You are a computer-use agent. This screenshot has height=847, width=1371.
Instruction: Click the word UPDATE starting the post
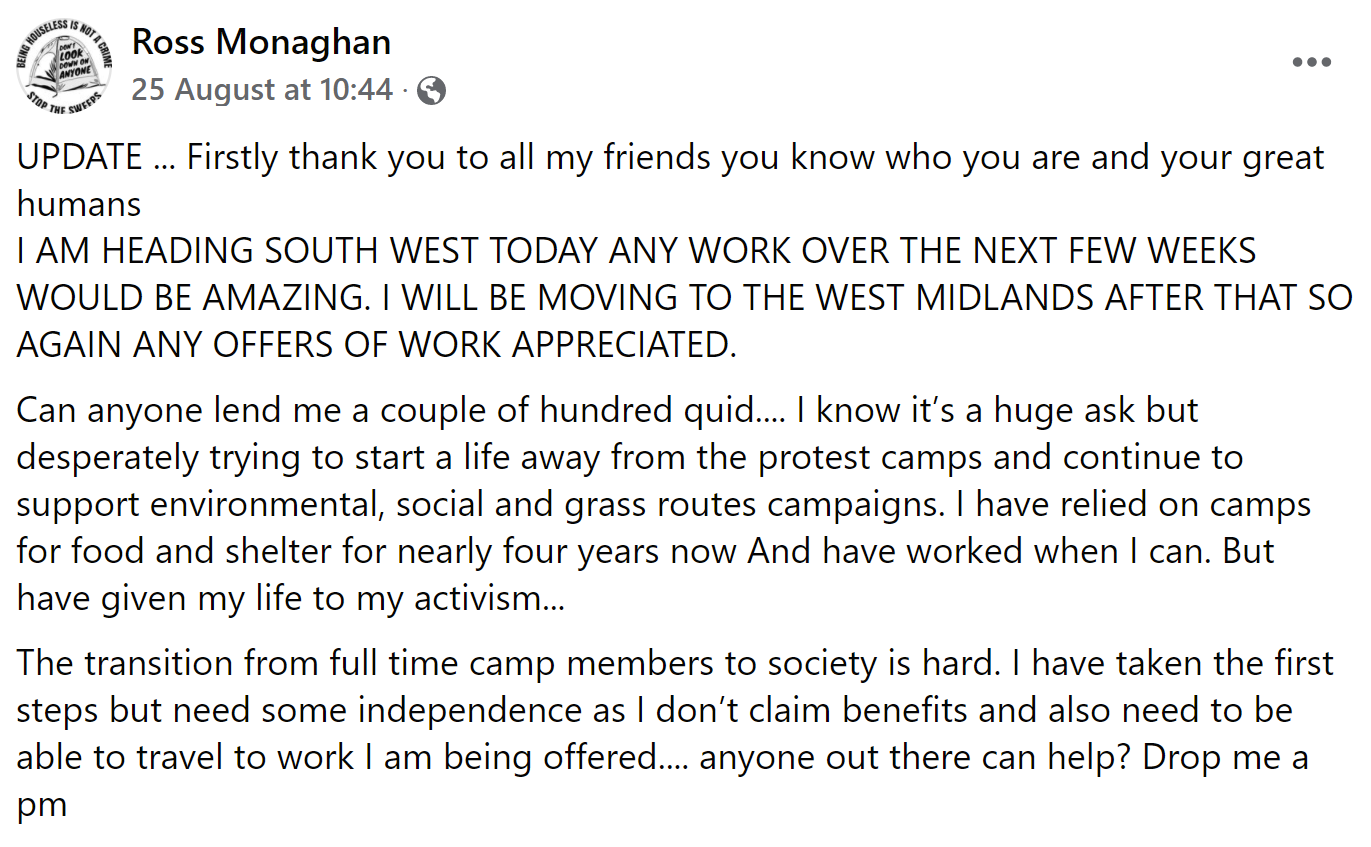point(80,158)
